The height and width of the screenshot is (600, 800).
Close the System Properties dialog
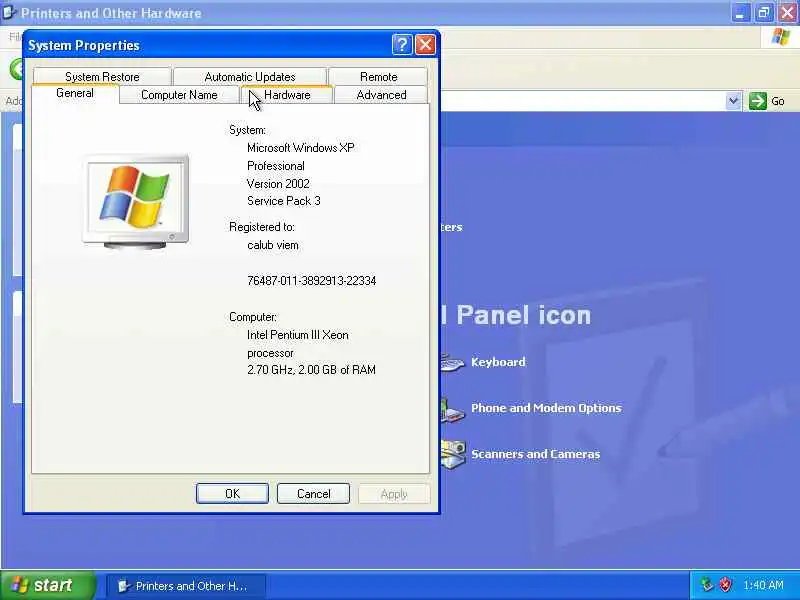coord(425,45)
